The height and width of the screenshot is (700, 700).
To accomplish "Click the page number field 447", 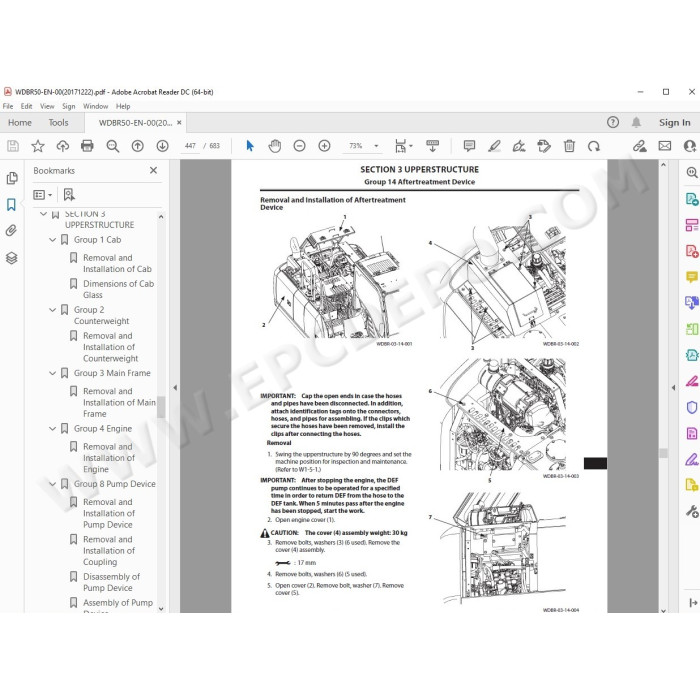I will point(190,146).
